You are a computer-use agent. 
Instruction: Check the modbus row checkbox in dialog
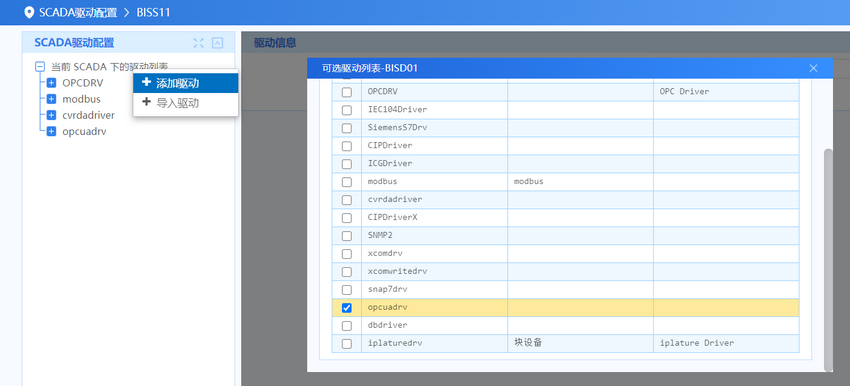click(x=347, y=182)
